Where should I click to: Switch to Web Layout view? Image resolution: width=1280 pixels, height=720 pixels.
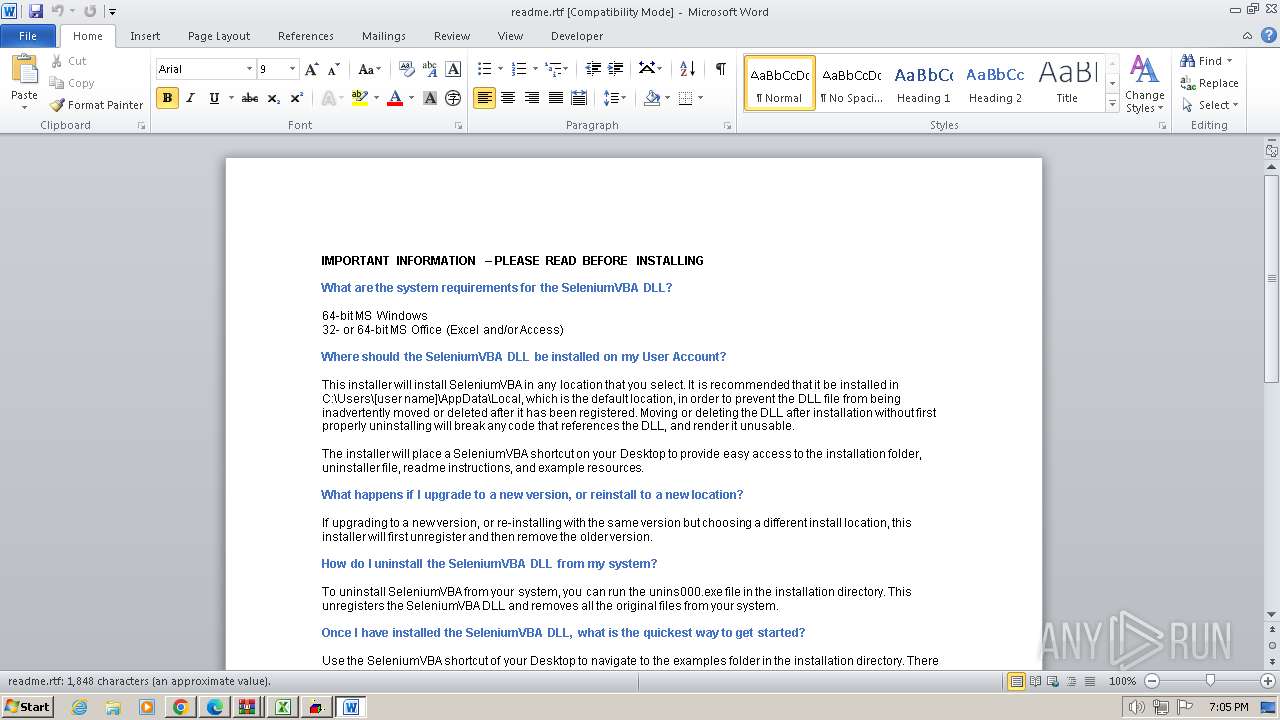(1052, 681)
